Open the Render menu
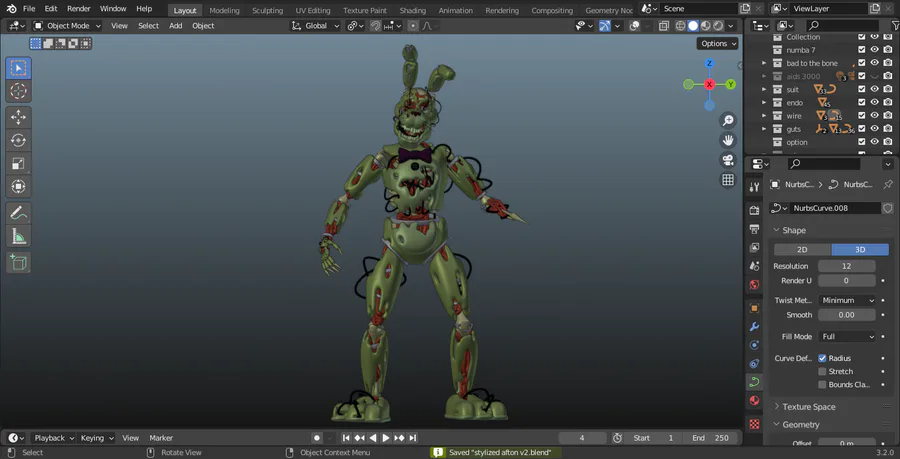Image resolution: width=900 pixels, height=459 pixels. pyautogui.click(x=78, y=8)
